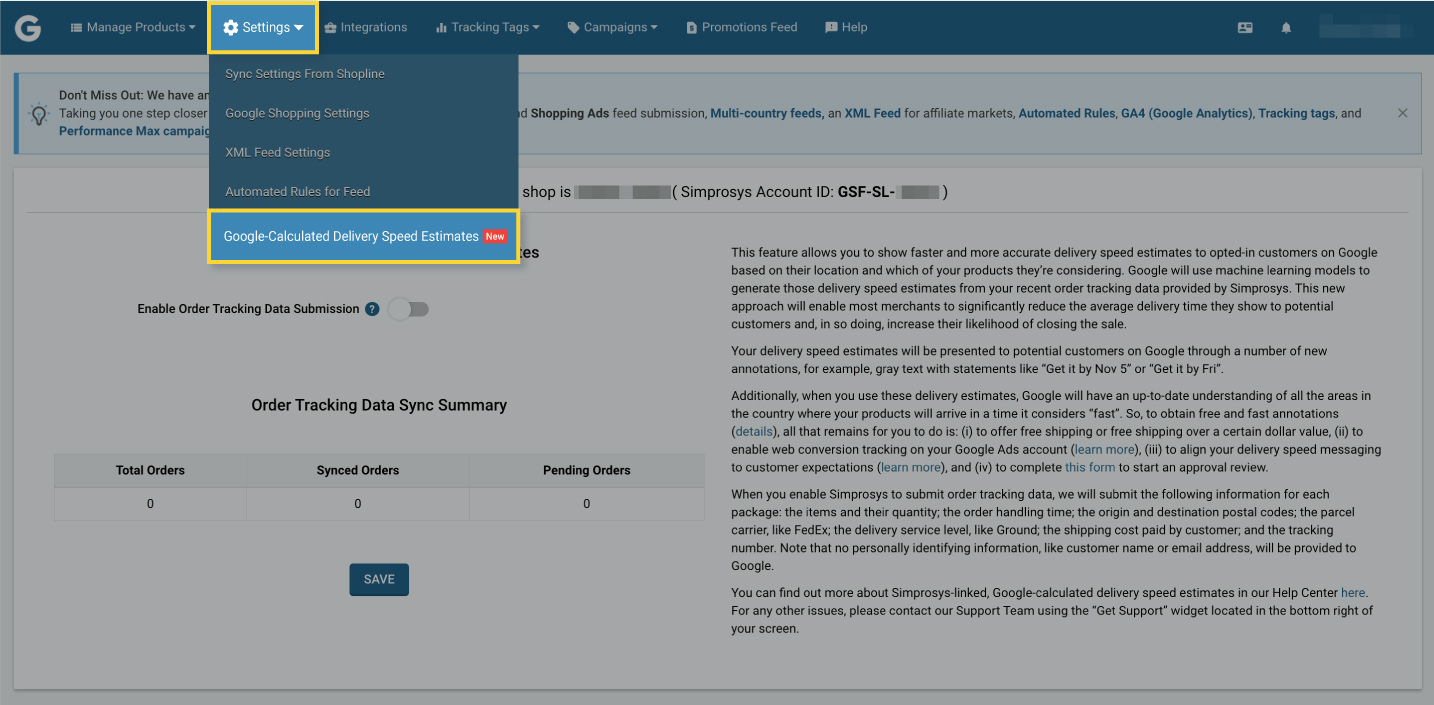1434x705 pixels.
Task: Click the Total Orders column header
Action: 150,470
